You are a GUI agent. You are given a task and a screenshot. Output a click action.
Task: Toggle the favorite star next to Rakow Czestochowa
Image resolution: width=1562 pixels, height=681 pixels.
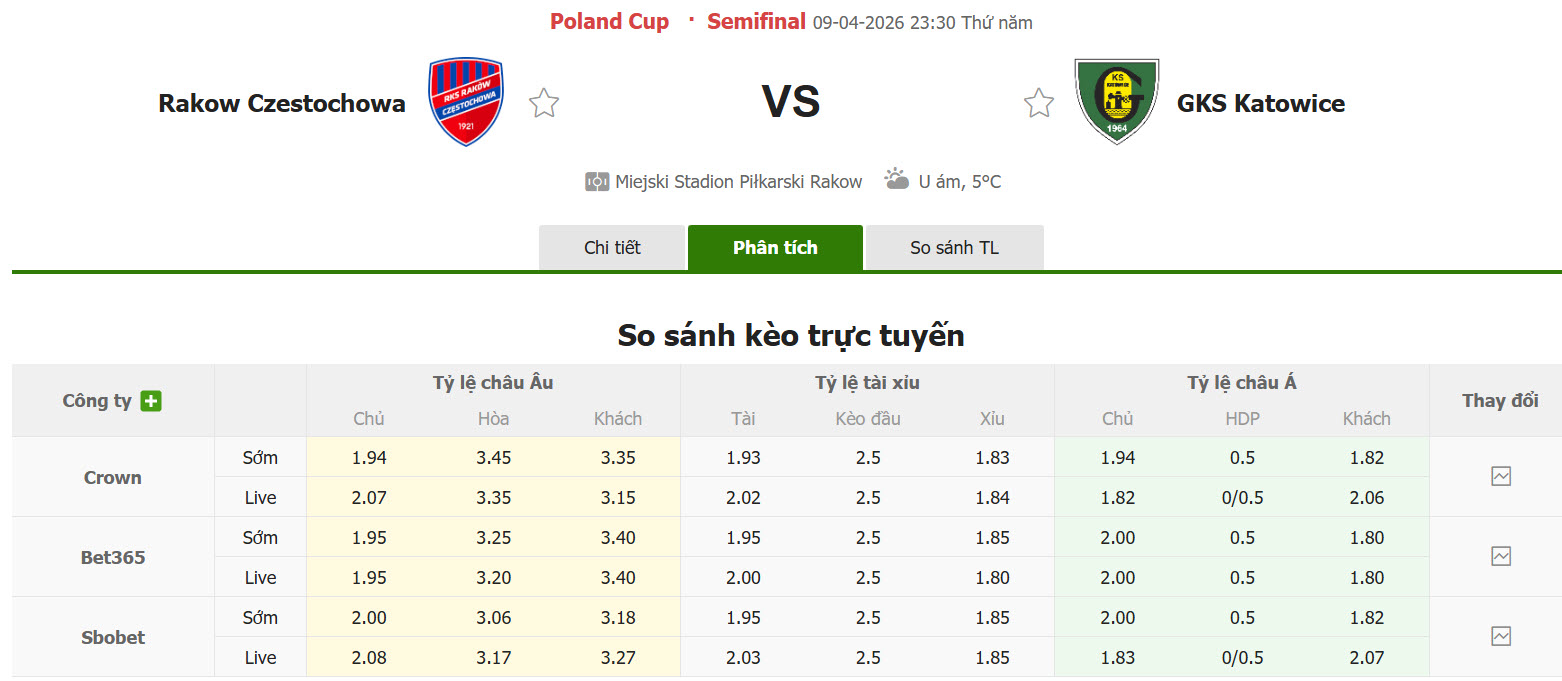[544, 102]
